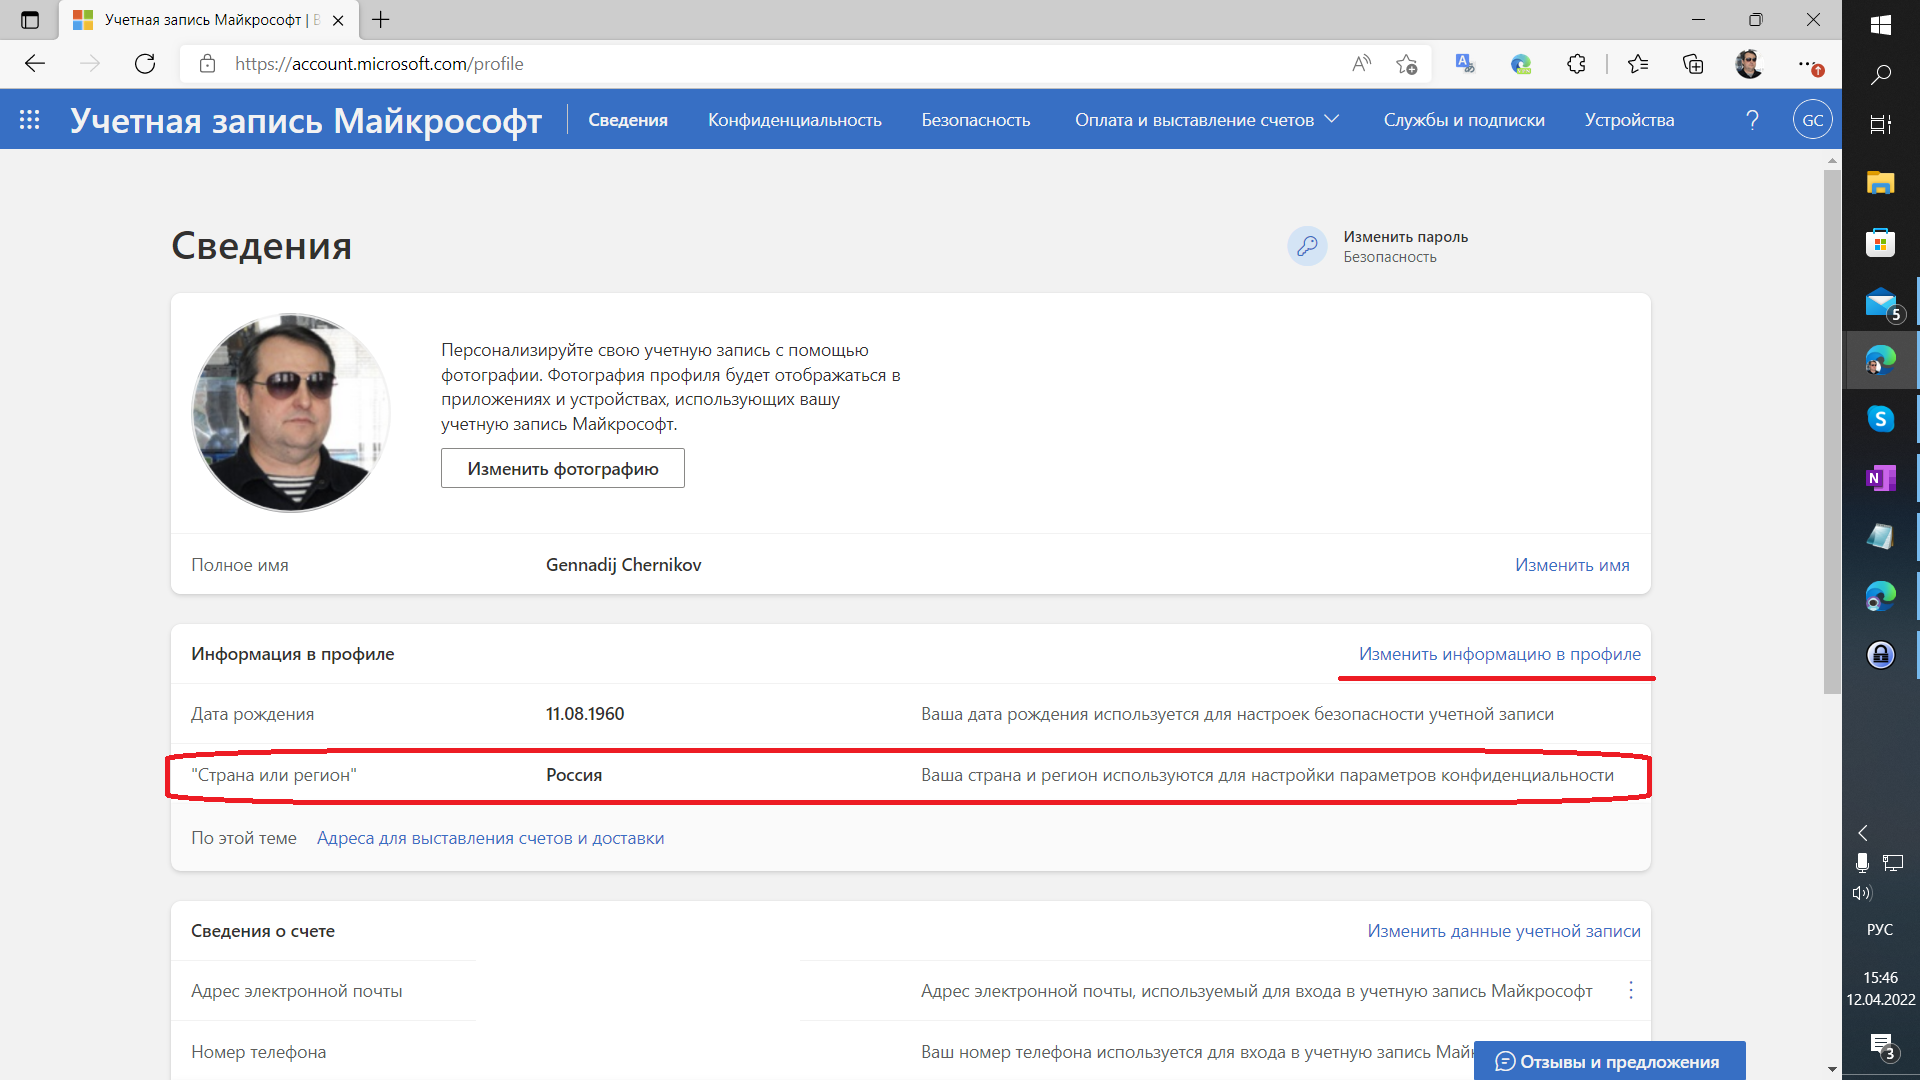Select the name Gennadij Chernikov
1920x1080 pixels.
623,565
